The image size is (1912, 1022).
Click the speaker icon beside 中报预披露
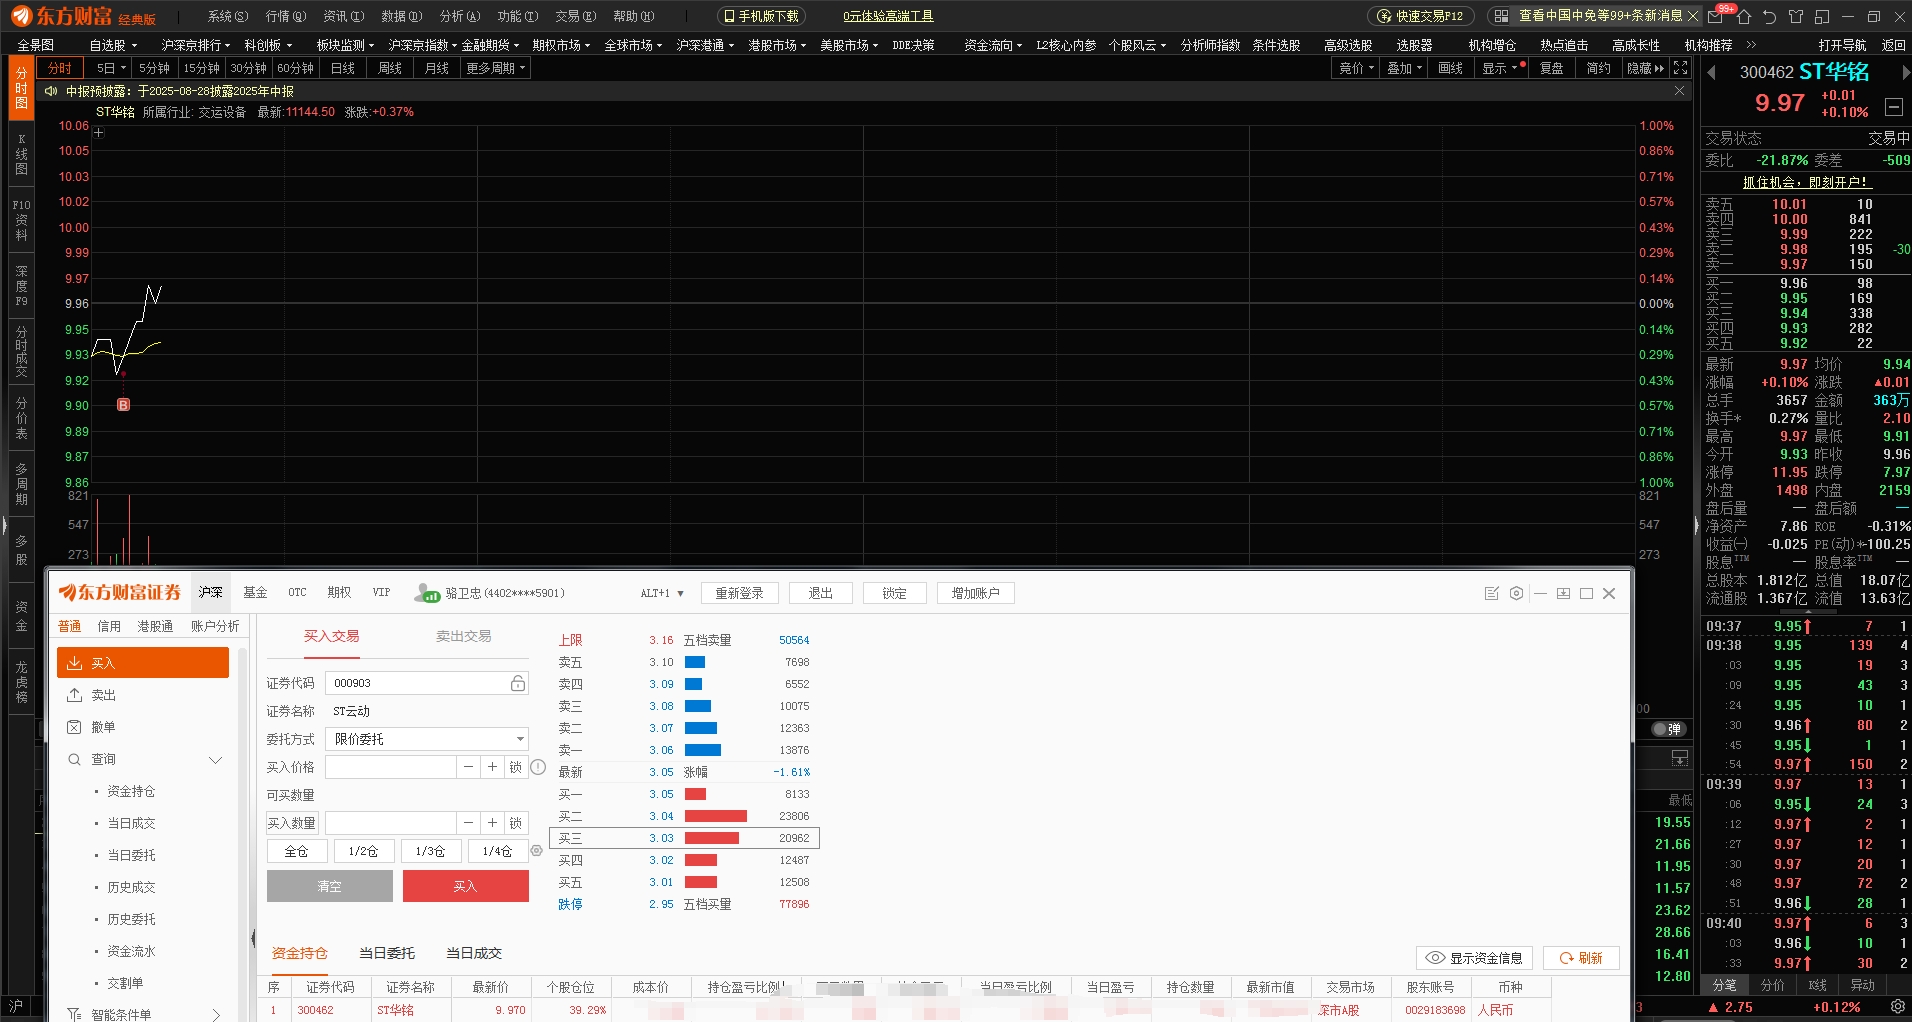(51, 91)
